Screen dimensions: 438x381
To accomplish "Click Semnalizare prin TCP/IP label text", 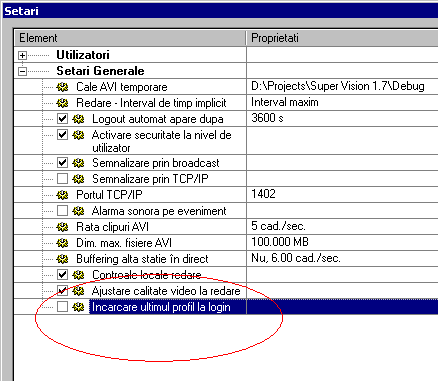I will tap(150, 179).
